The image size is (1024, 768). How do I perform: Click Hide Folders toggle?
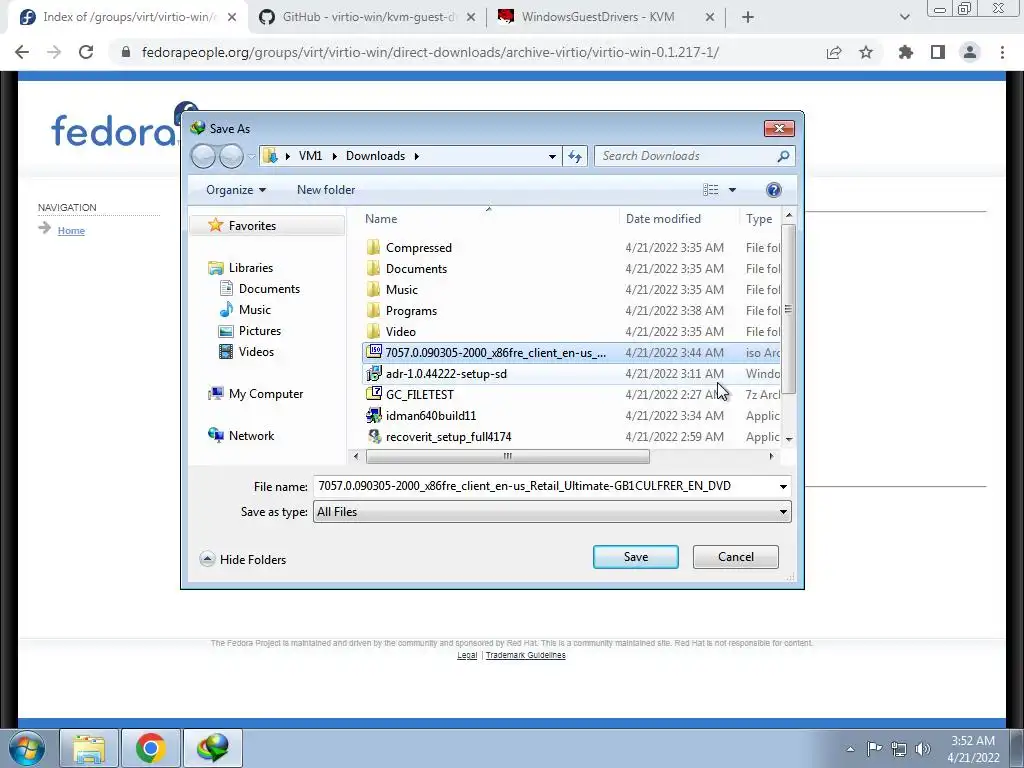[243, 559]
